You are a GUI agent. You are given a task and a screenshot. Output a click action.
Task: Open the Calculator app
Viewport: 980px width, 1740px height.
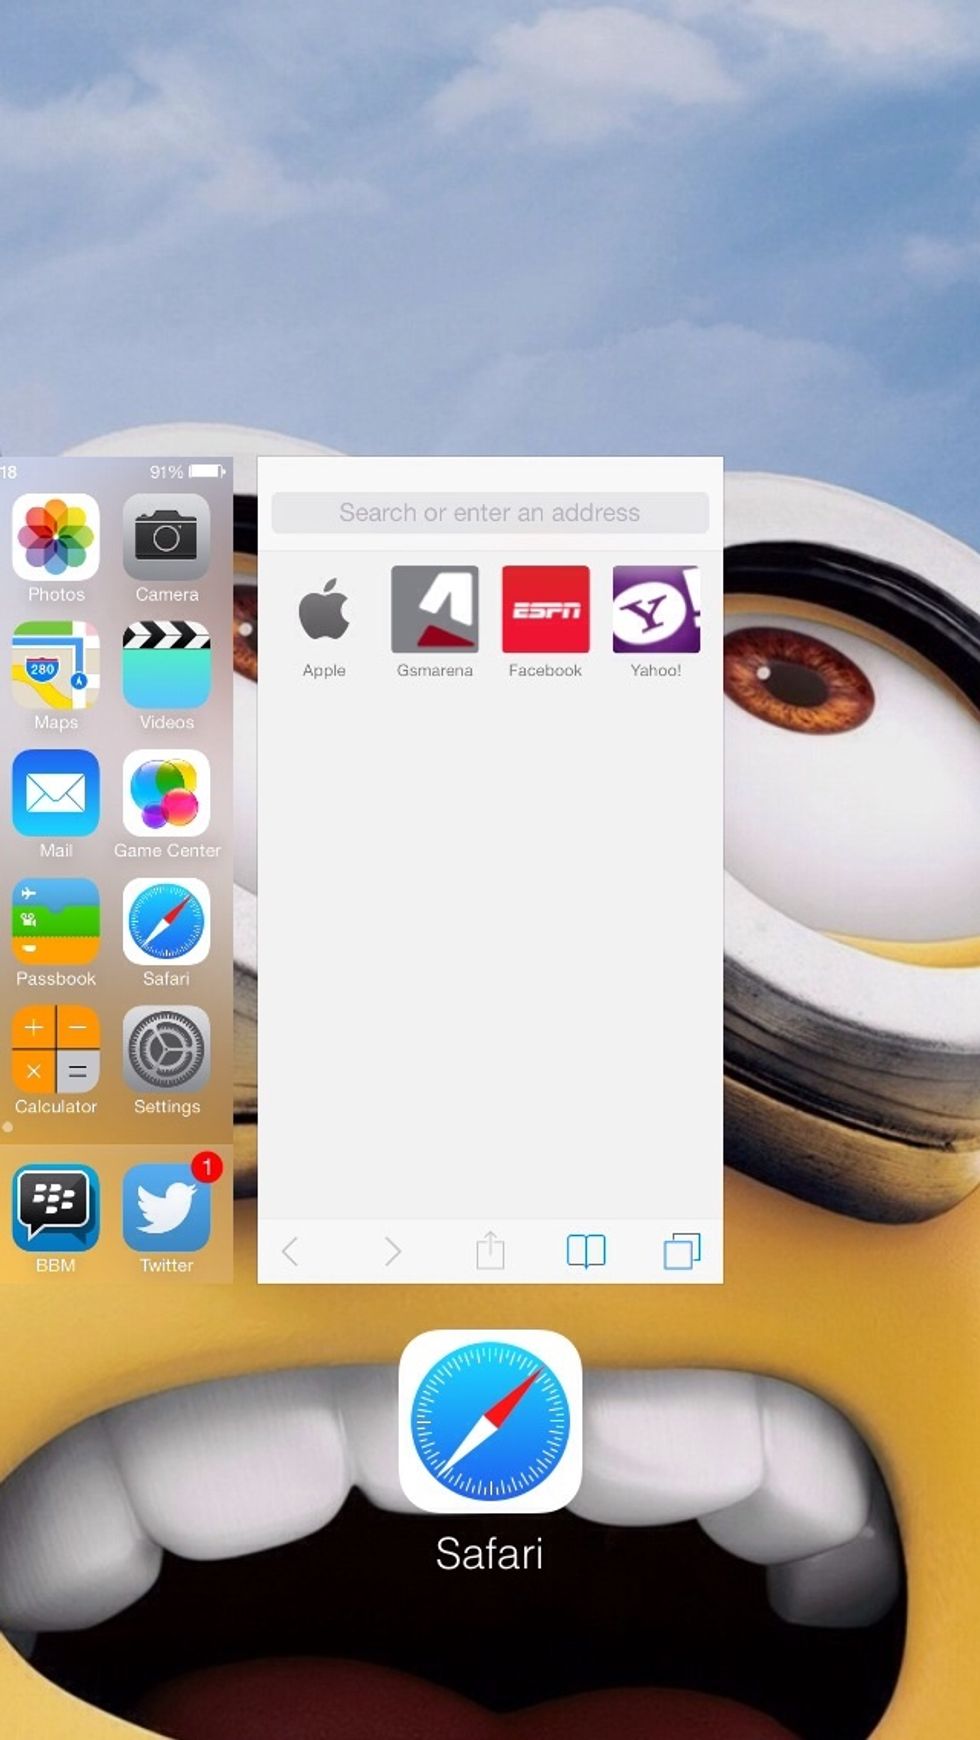(x=56, y=1049)
